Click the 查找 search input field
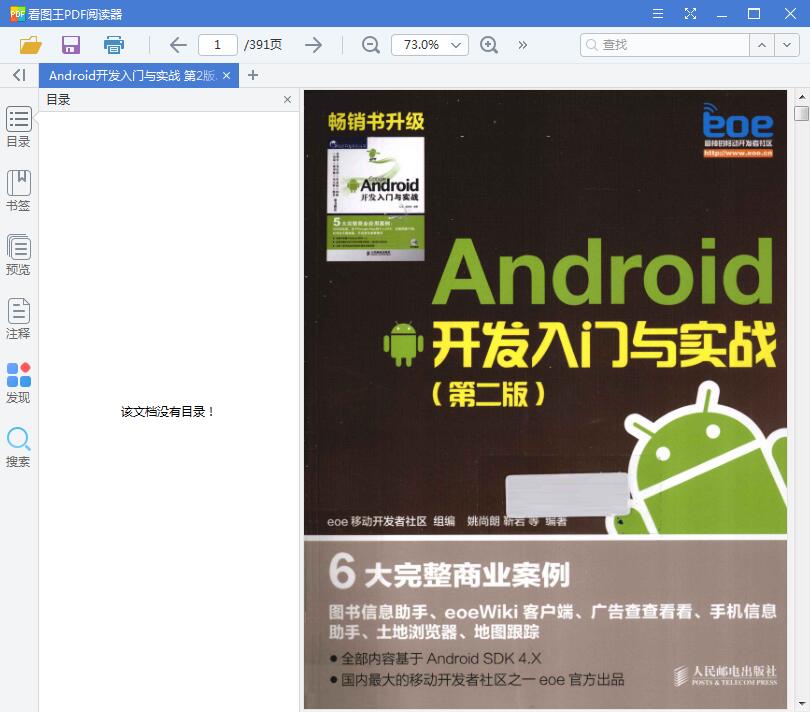This screenshot has height=712, width=810. (x=665, y=45)
